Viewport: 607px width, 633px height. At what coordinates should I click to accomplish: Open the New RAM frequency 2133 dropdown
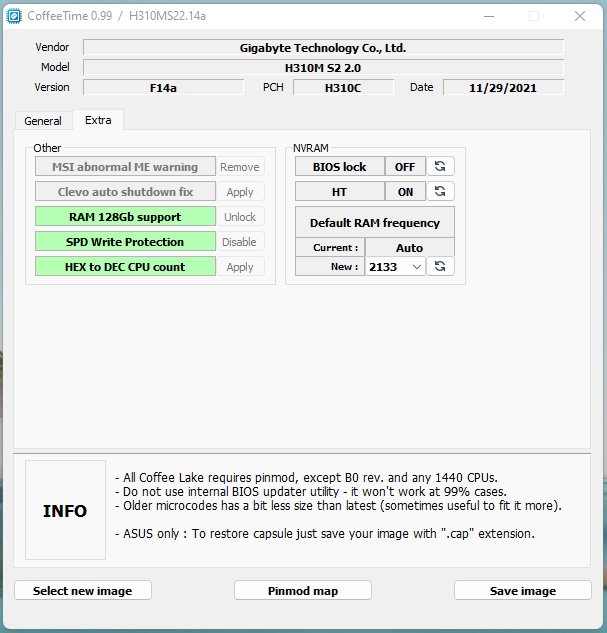point(395,266)
